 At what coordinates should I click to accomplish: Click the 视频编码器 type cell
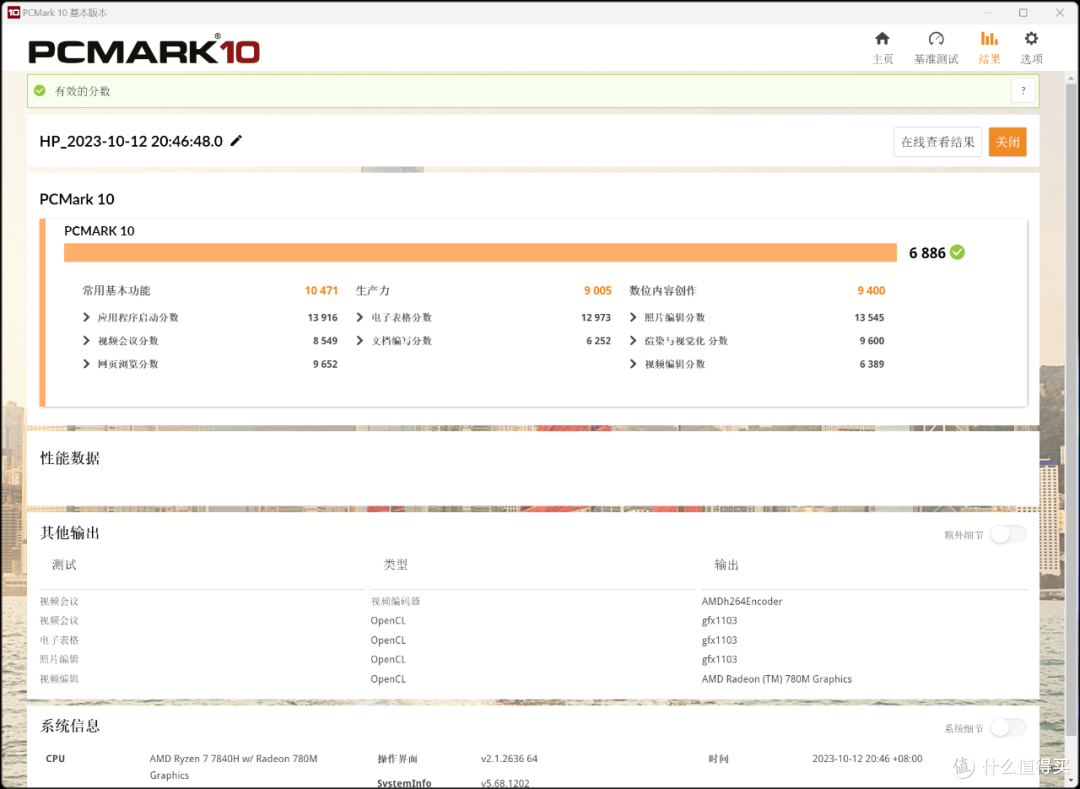pos(395,601)
